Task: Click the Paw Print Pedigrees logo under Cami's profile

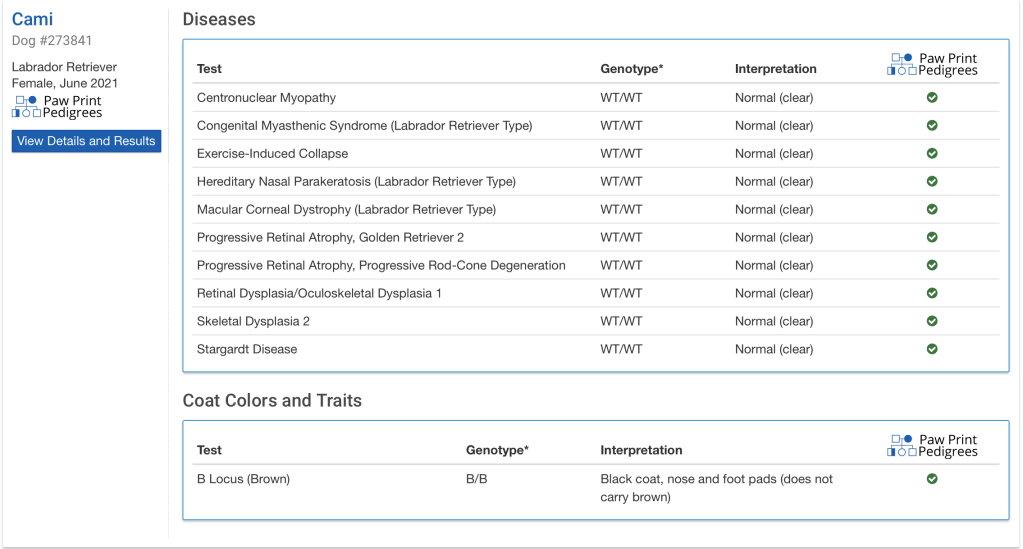Action: click(x=57, y=107)
